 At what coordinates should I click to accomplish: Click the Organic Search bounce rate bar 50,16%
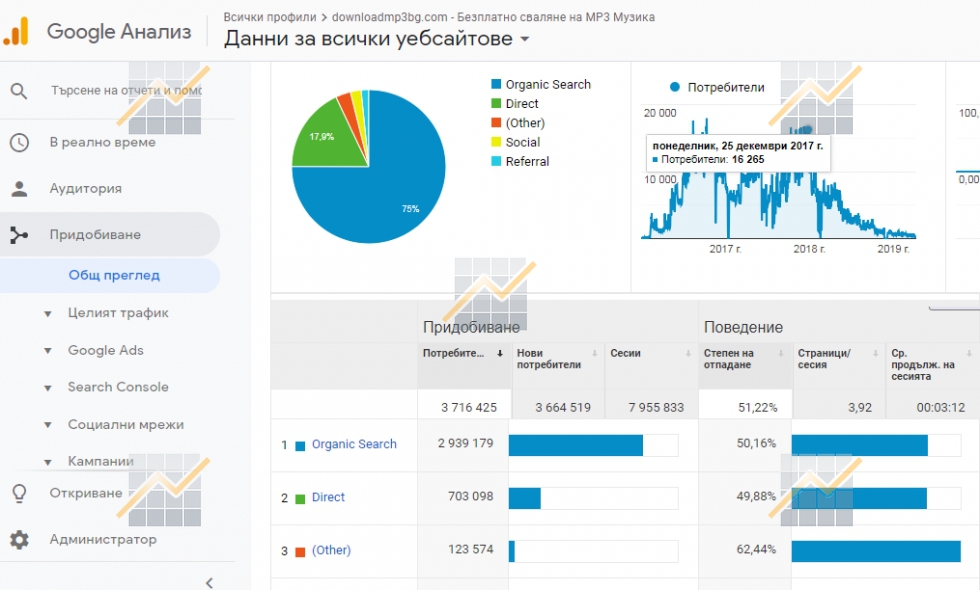click(859, 445)
